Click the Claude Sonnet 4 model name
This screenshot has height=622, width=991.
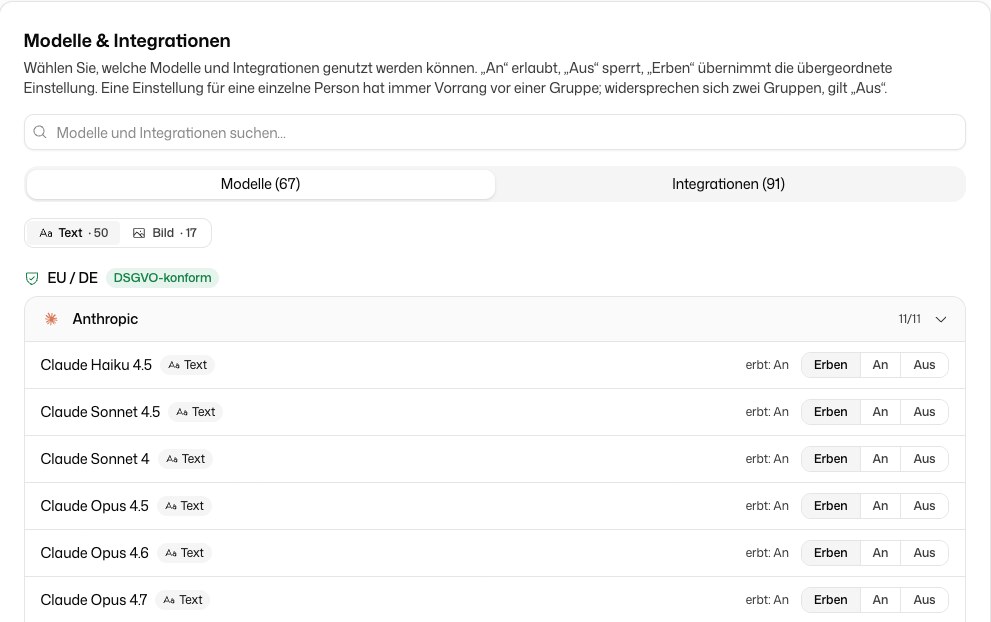[95, 459]
